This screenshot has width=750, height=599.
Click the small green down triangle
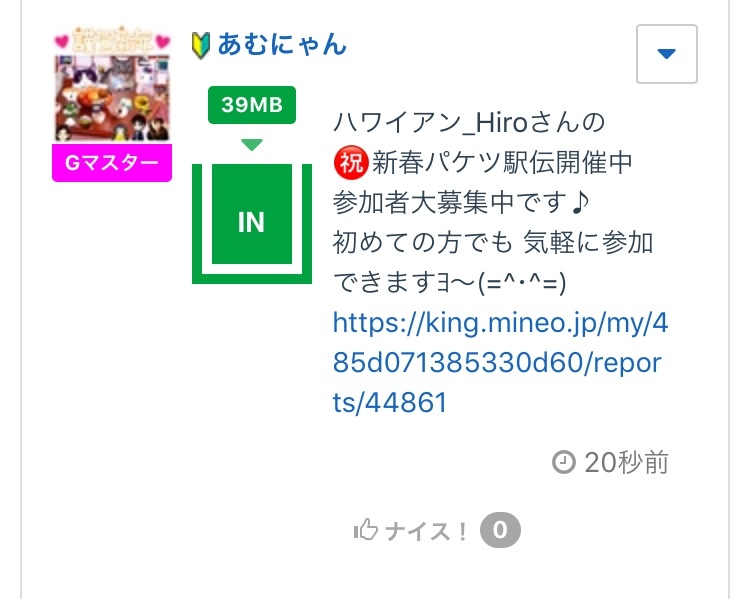tap(252, 144)
